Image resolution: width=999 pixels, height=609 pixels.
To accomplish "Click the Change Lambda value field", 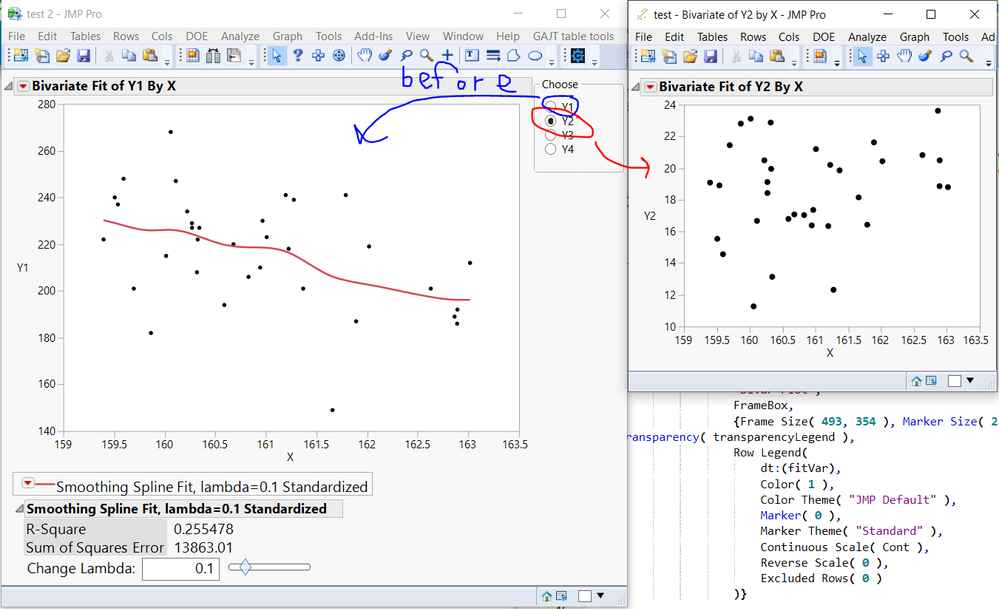I will coord(181,569).
